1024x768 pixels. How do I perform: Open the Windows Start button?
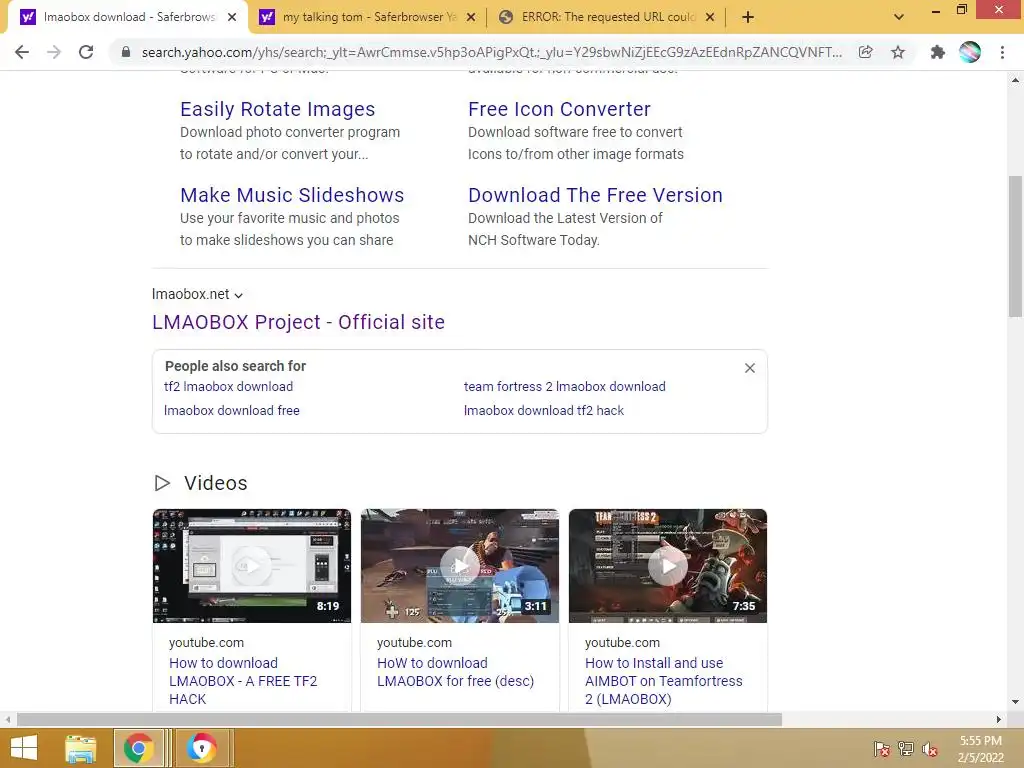click(24, 748)
